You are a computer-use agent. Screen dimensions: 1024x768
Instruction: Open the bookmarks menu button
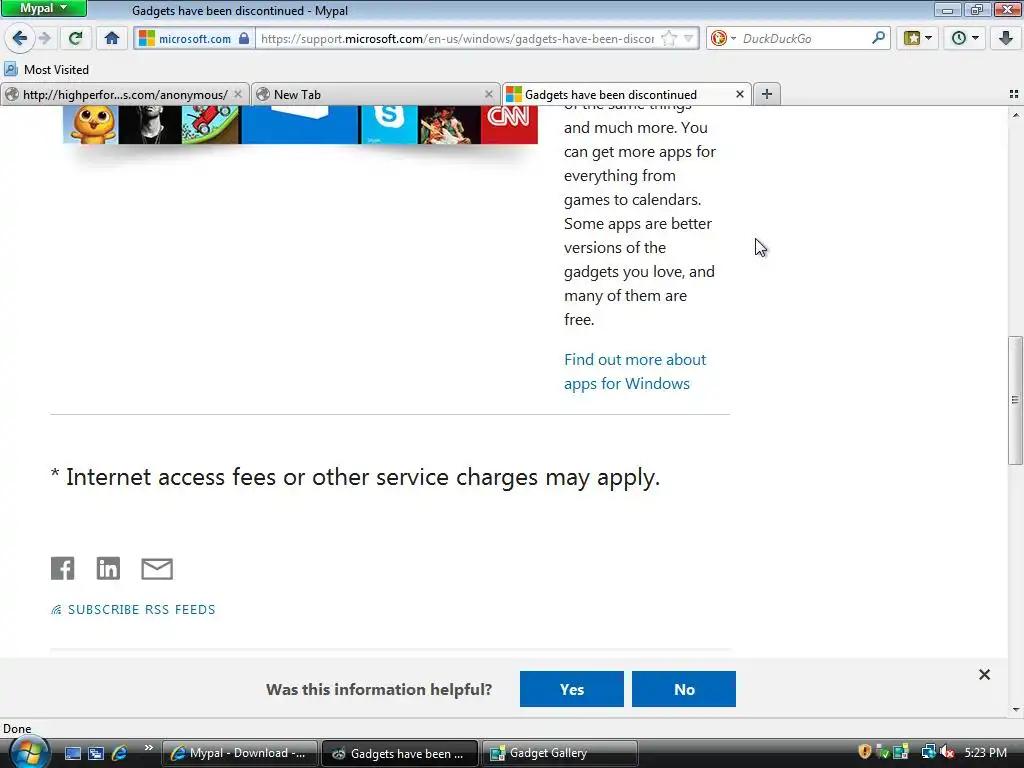(912, 39)
